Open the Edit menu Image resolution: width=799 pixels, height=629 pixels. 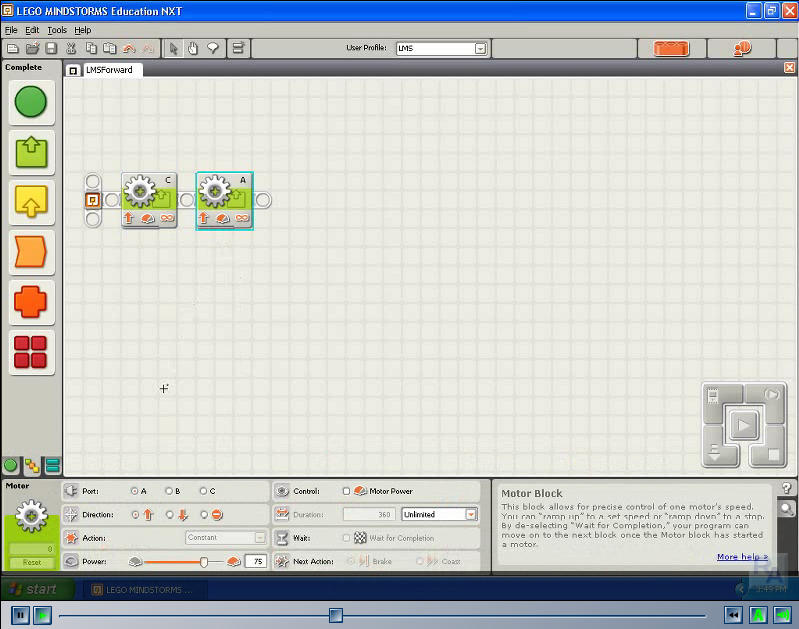(x=32, y=30)
